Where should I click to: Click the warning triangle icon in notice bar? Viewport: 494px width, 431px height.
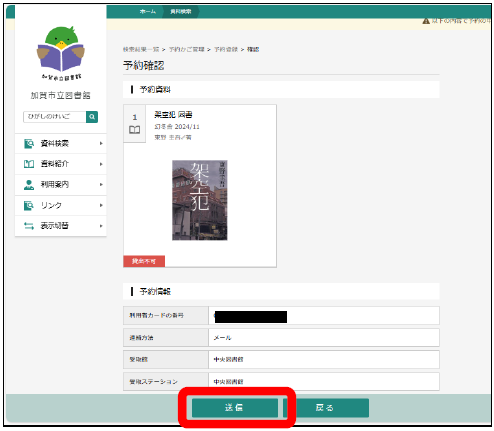[426, 21]
